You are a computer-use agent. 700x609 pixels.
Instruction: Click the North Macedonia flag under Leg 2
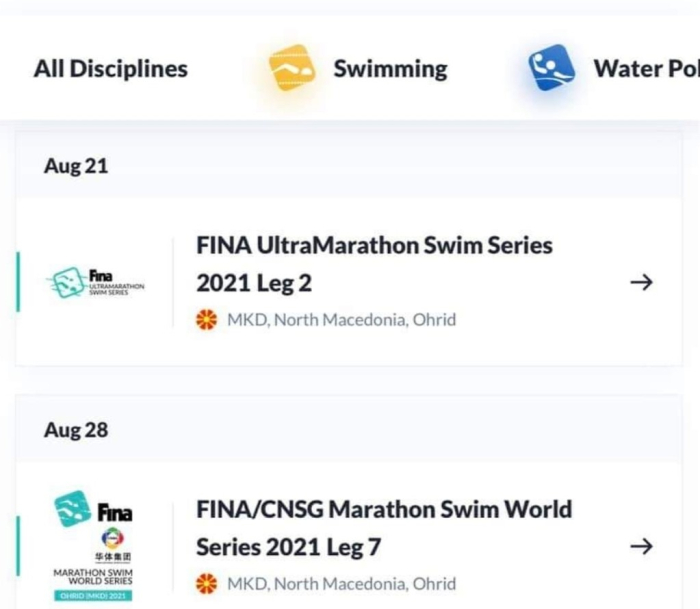207,320
